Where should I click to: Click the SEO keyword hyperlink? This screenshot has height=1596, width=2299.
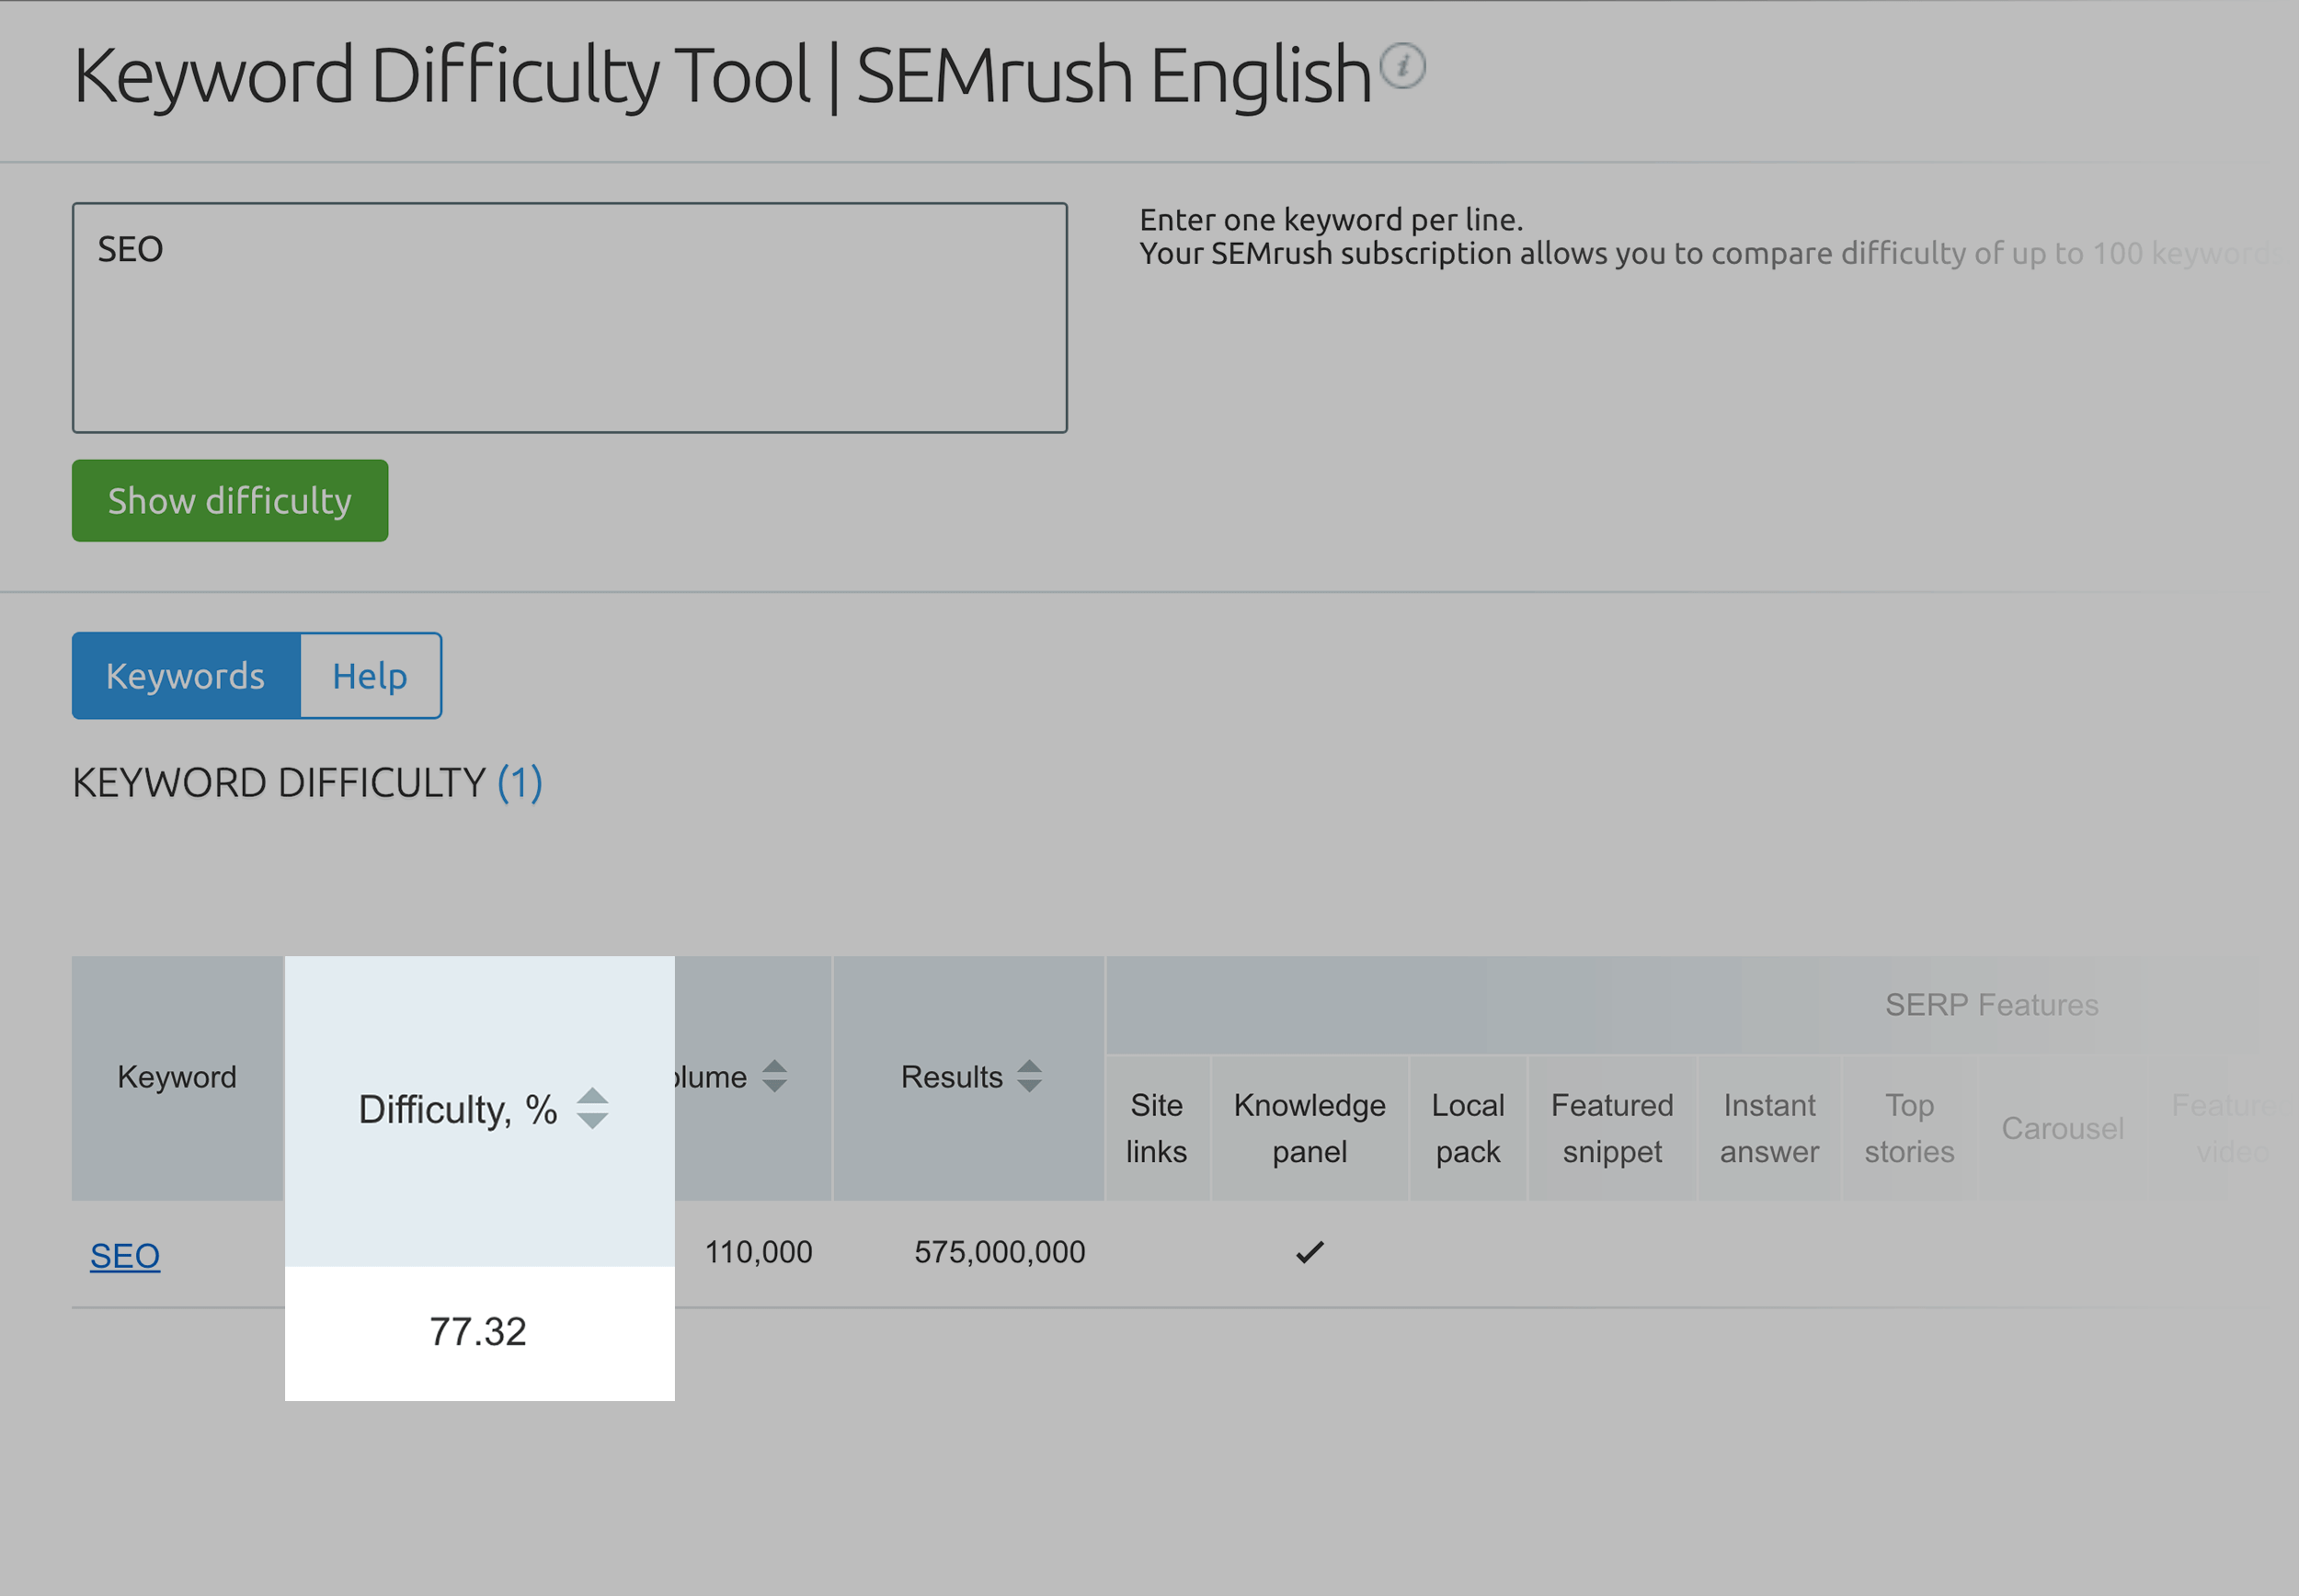click(122, 1254)
